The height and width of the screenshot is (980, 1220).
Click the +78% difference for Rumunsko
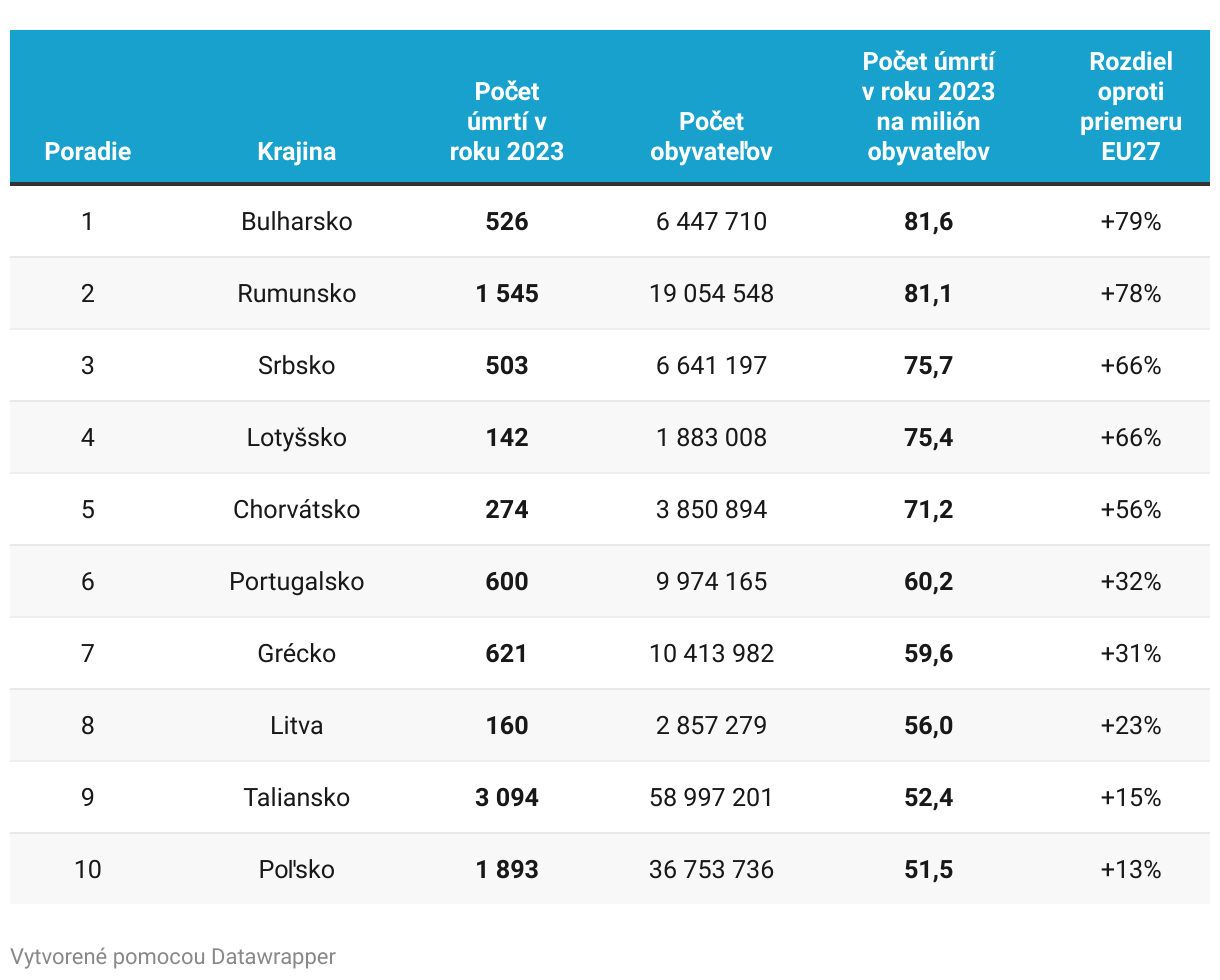tap(1130, 294)
